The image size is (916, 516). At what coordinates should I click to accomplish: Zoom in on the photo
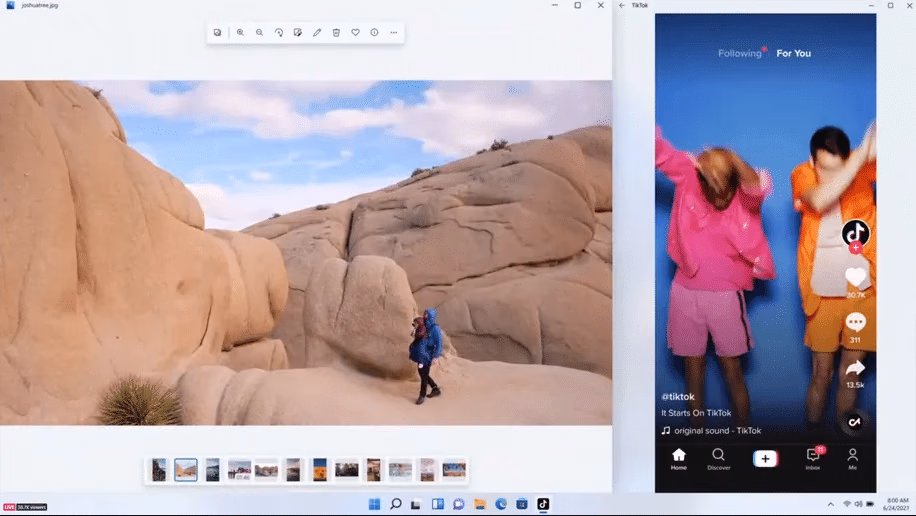point(240,33)
